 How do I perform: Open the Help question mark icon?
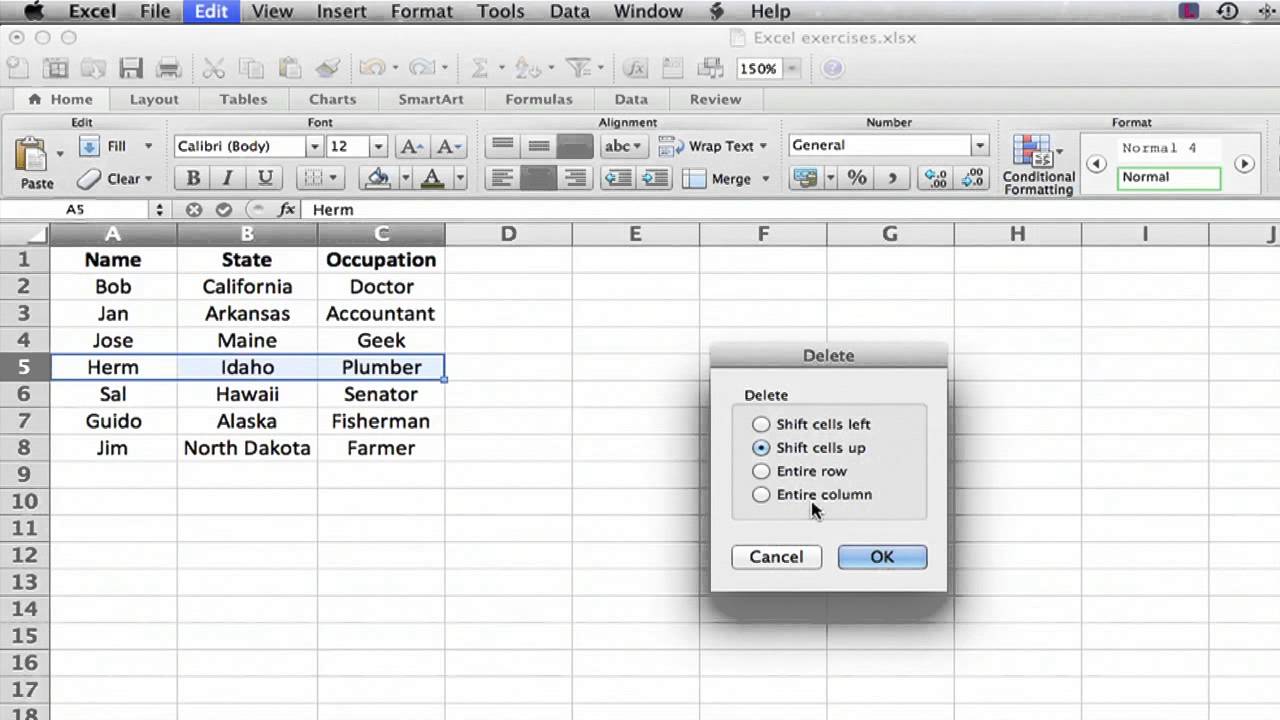(833, 68)
